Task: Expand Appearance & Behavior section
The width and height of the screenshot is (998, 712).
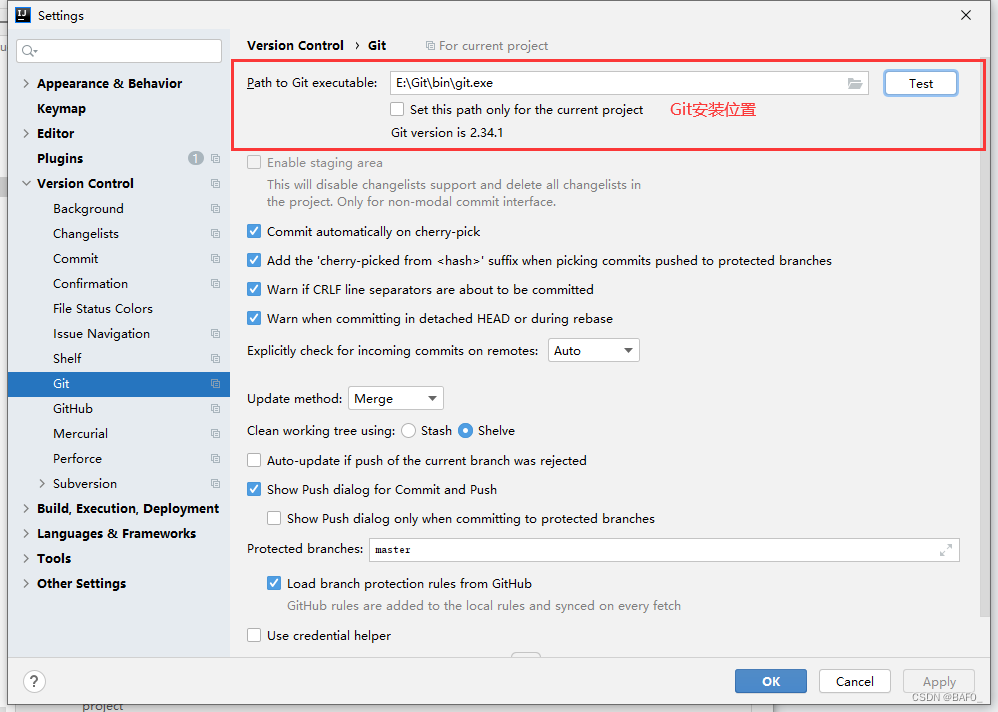Action: click(x=25, y=83)
